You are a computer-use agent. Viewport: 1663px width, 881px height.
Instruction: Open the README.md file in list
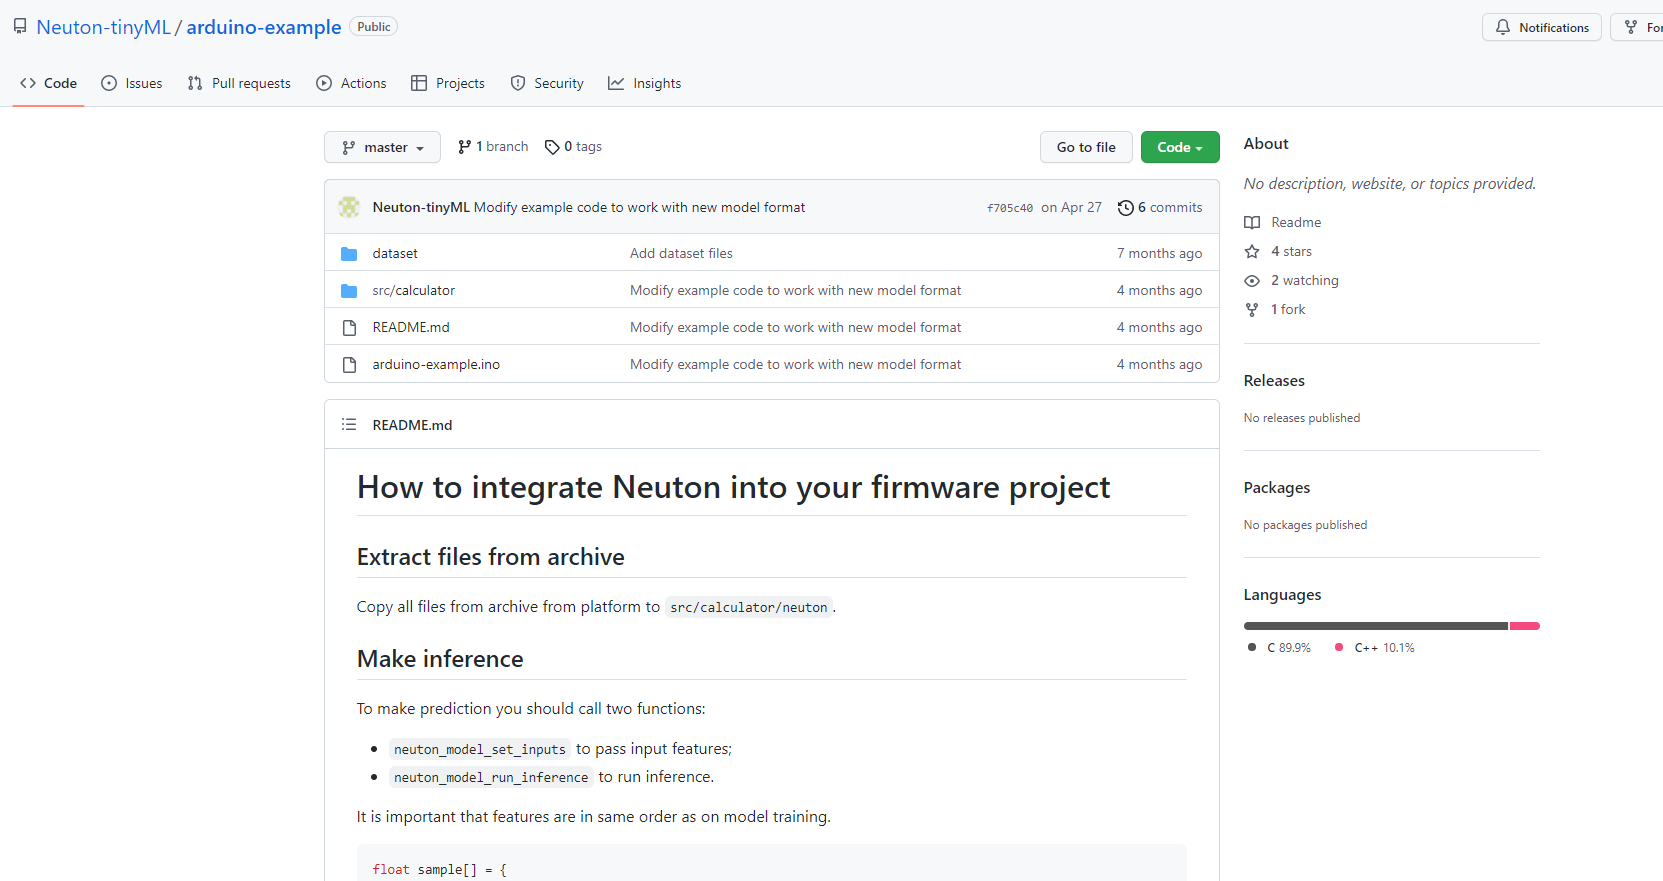[x=411, y=327]
